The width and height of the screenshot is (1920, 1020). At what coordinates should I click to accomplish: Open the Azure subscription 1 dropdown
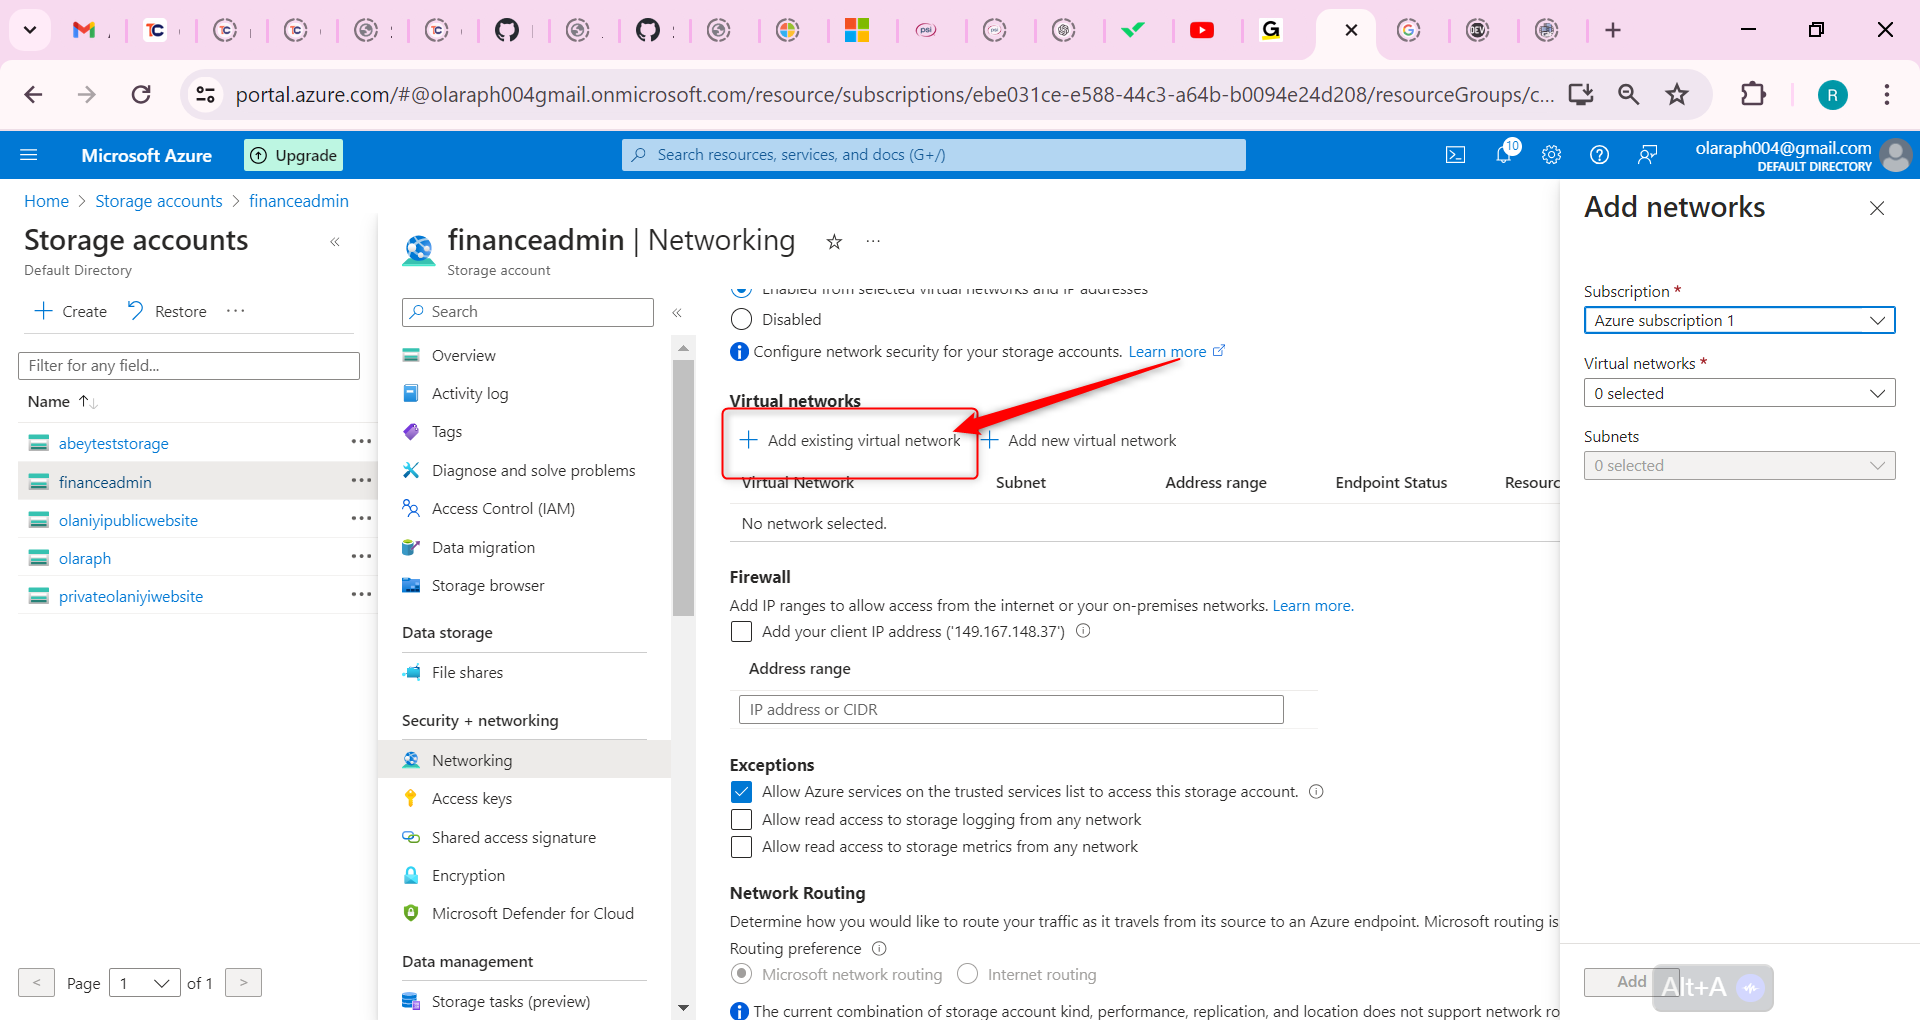[1739, 320]
